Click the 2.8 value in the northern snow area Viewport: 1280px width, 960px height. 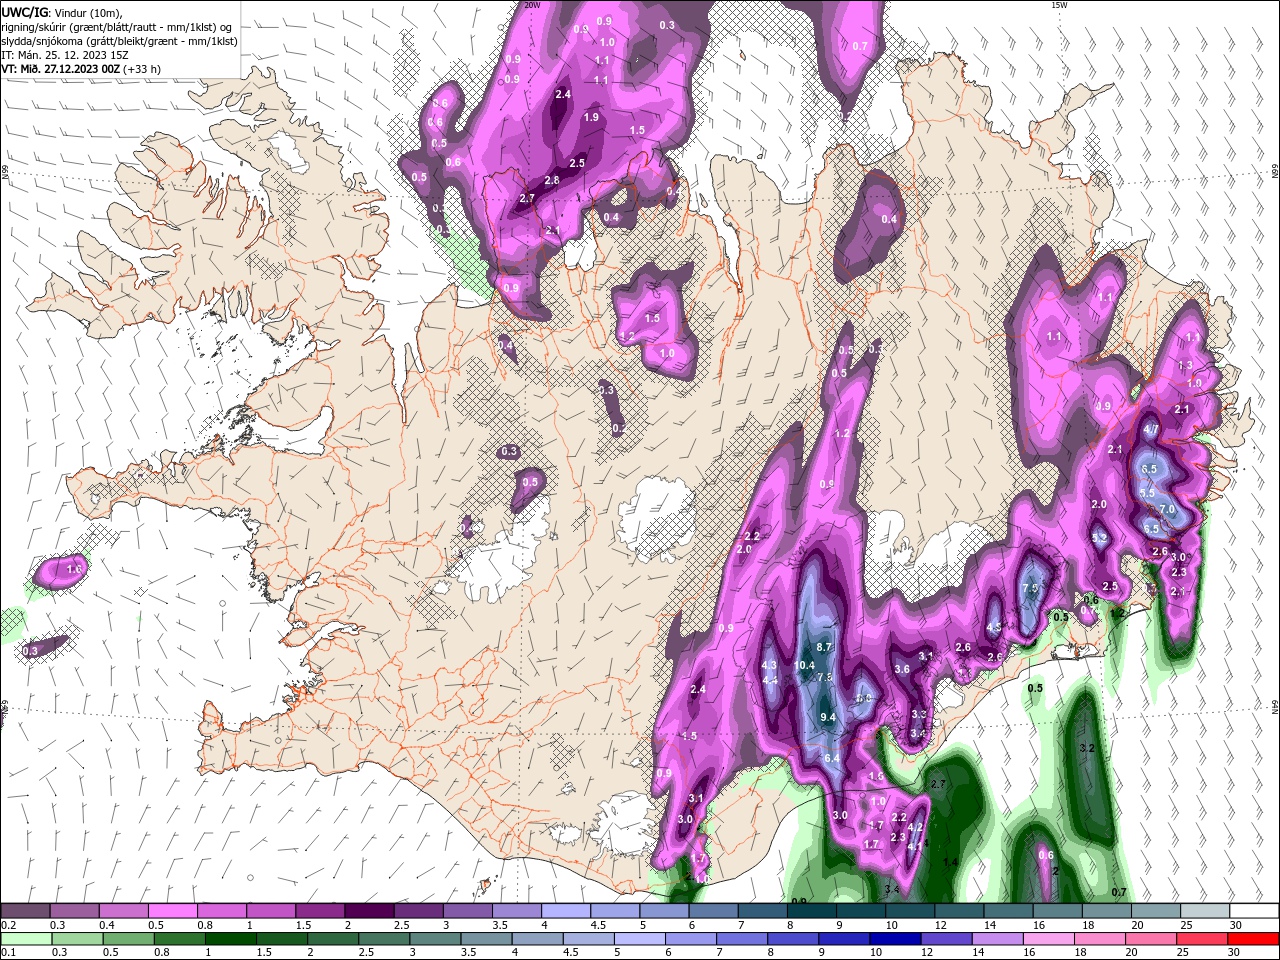552,180
